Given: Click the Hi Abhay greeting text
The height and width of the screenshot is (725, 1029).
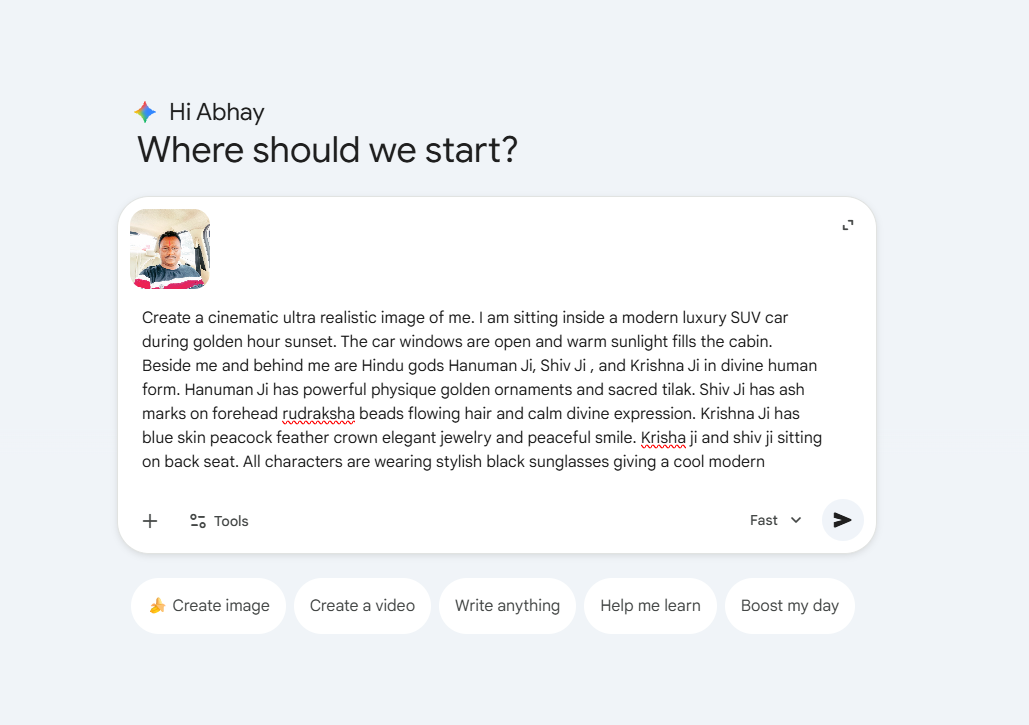Looking at the screenshot, I should [217, 112].
